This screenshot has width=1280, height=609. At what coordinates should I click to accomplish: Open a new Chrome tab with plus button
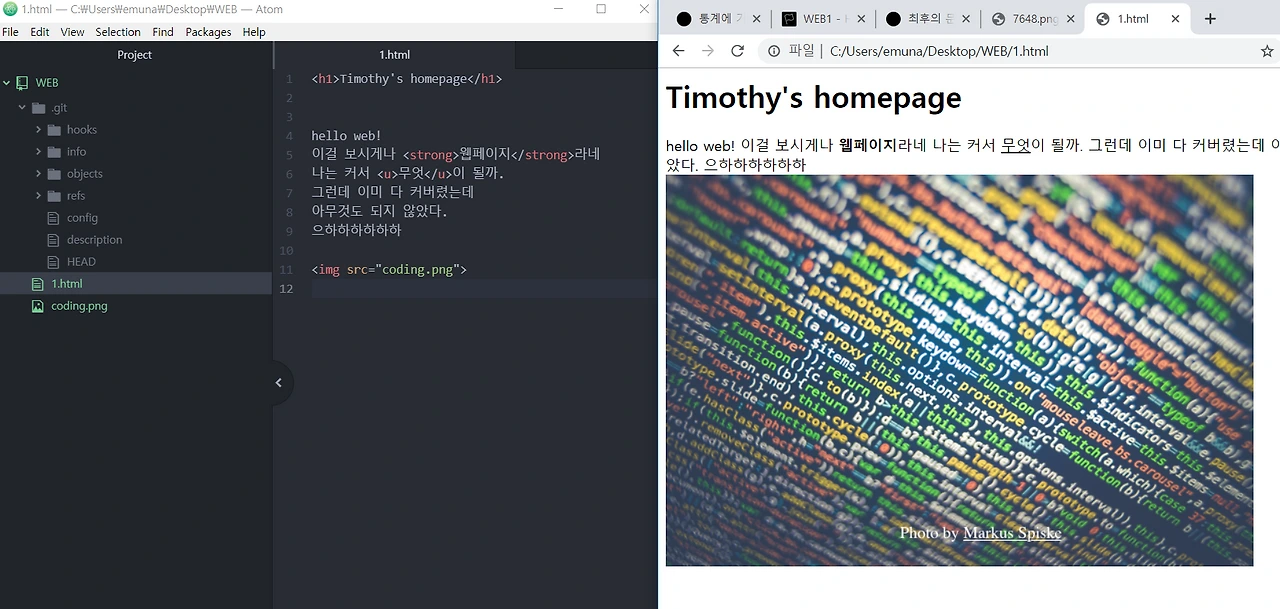coord(1210,19)
